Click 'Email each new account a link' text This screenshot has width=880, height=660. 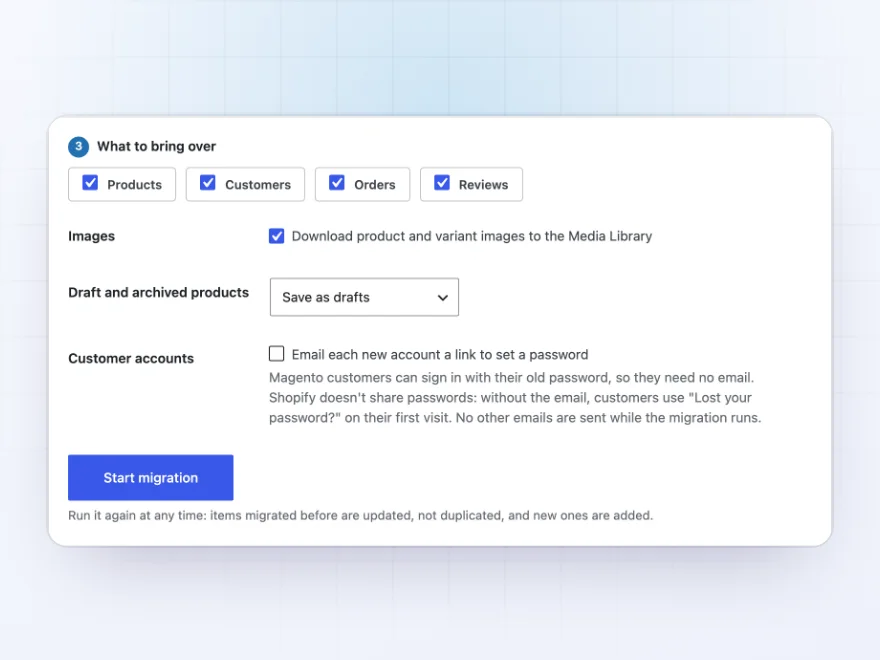440,355
